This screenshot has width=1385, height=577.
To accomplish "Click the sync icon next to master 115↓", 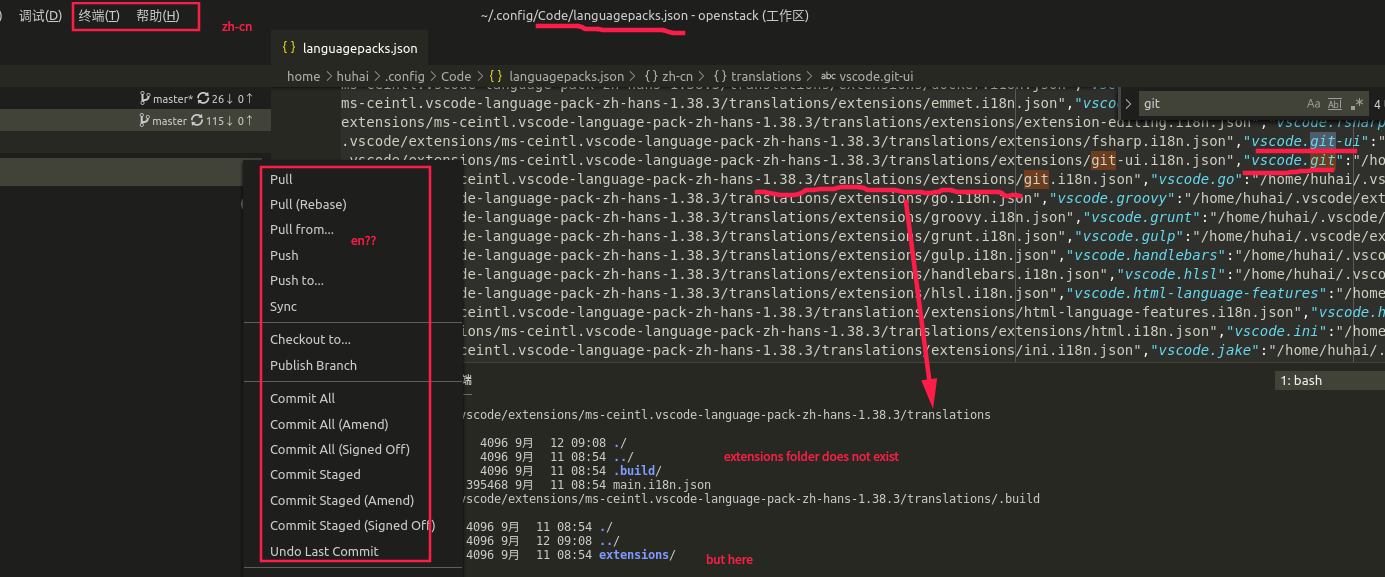I will [197, 120].
